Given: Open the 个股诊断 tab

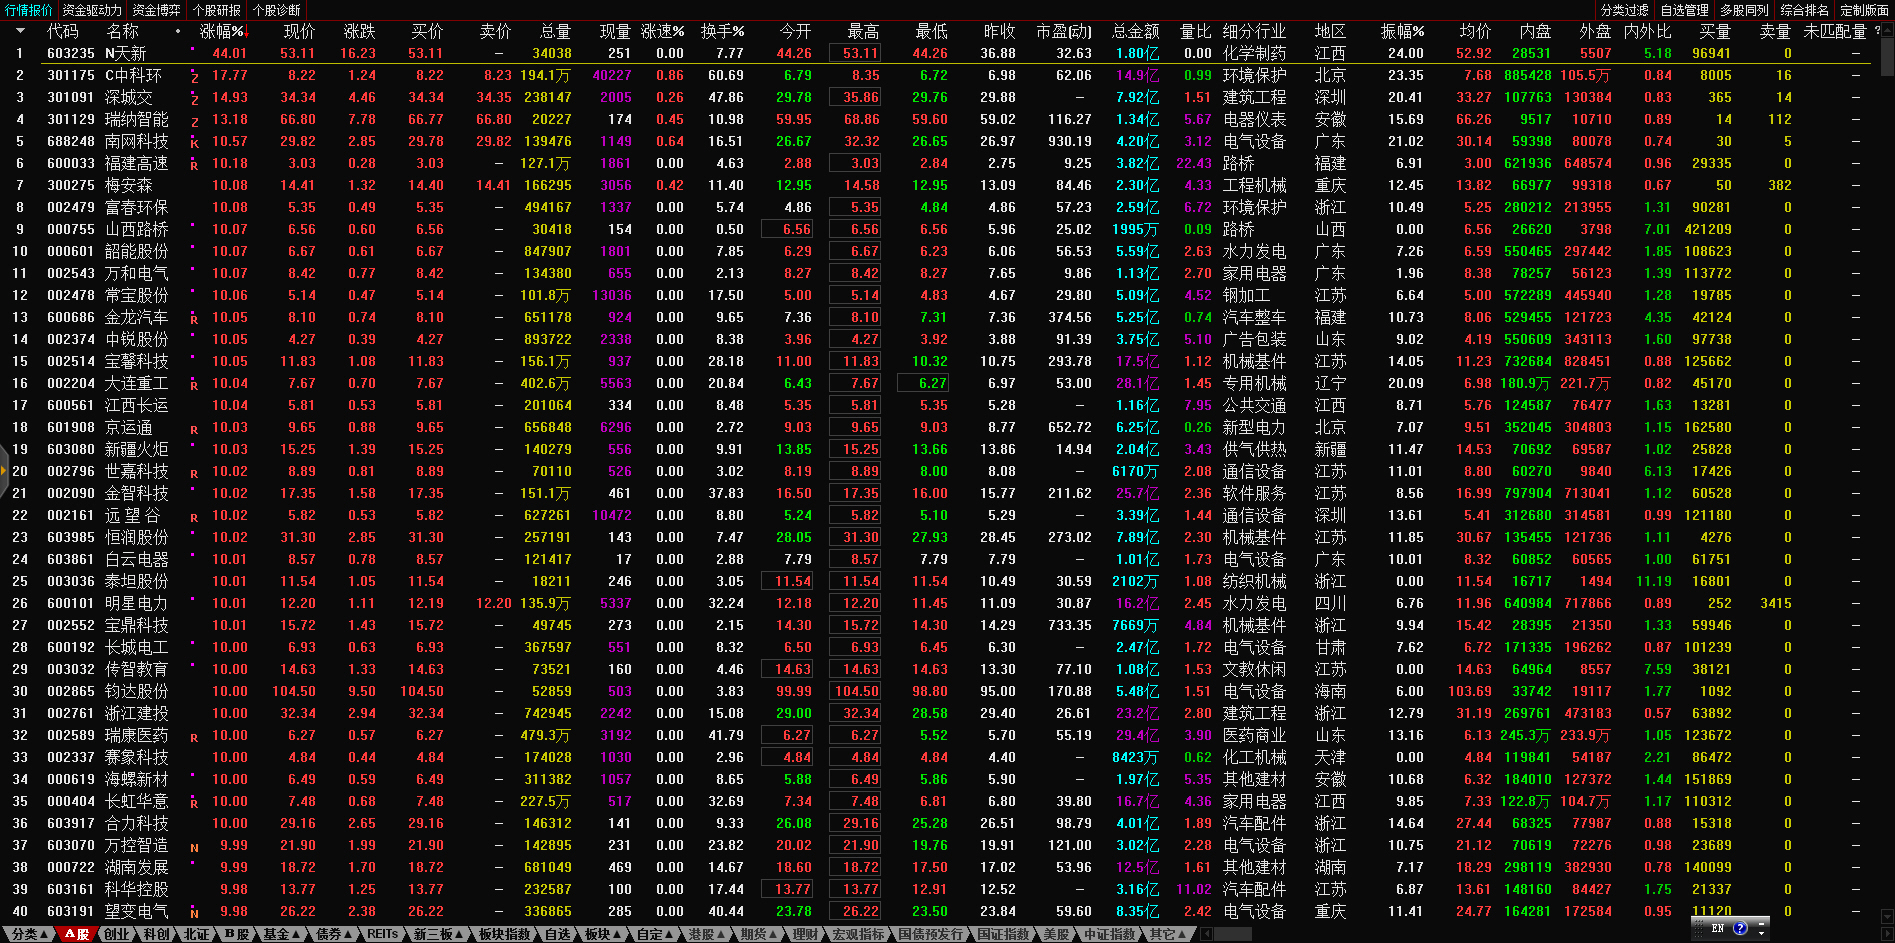Looking at the screenshot, I should click(277, 10).
